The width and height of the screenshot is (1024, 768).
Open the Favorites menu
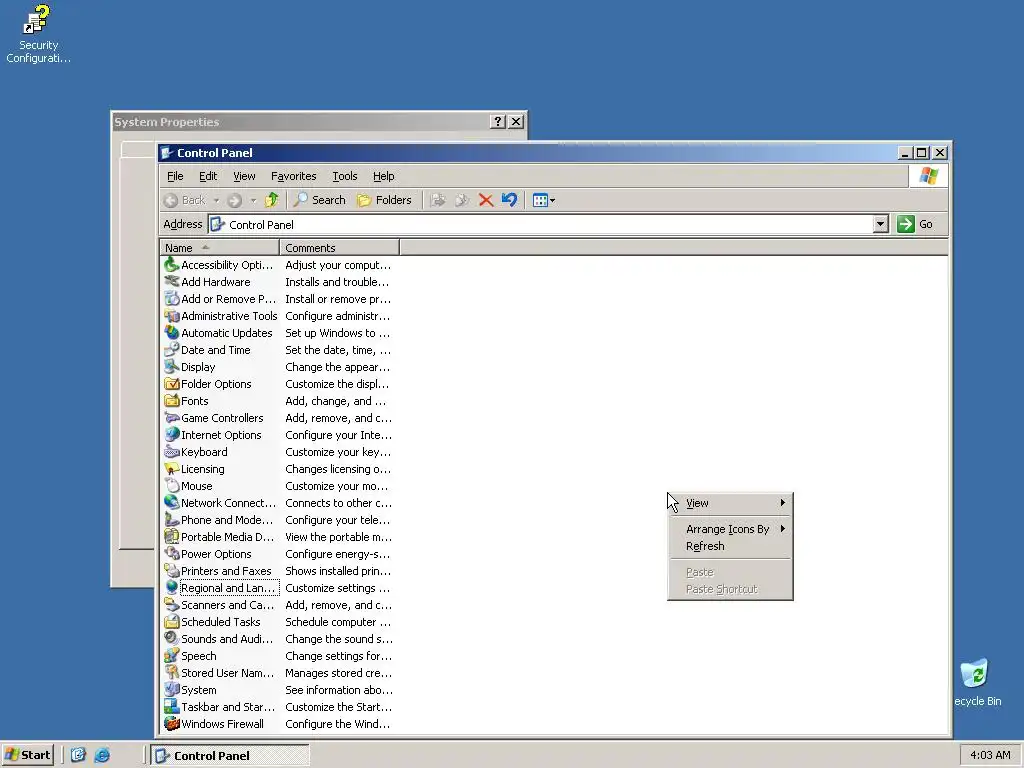(293, 176)
